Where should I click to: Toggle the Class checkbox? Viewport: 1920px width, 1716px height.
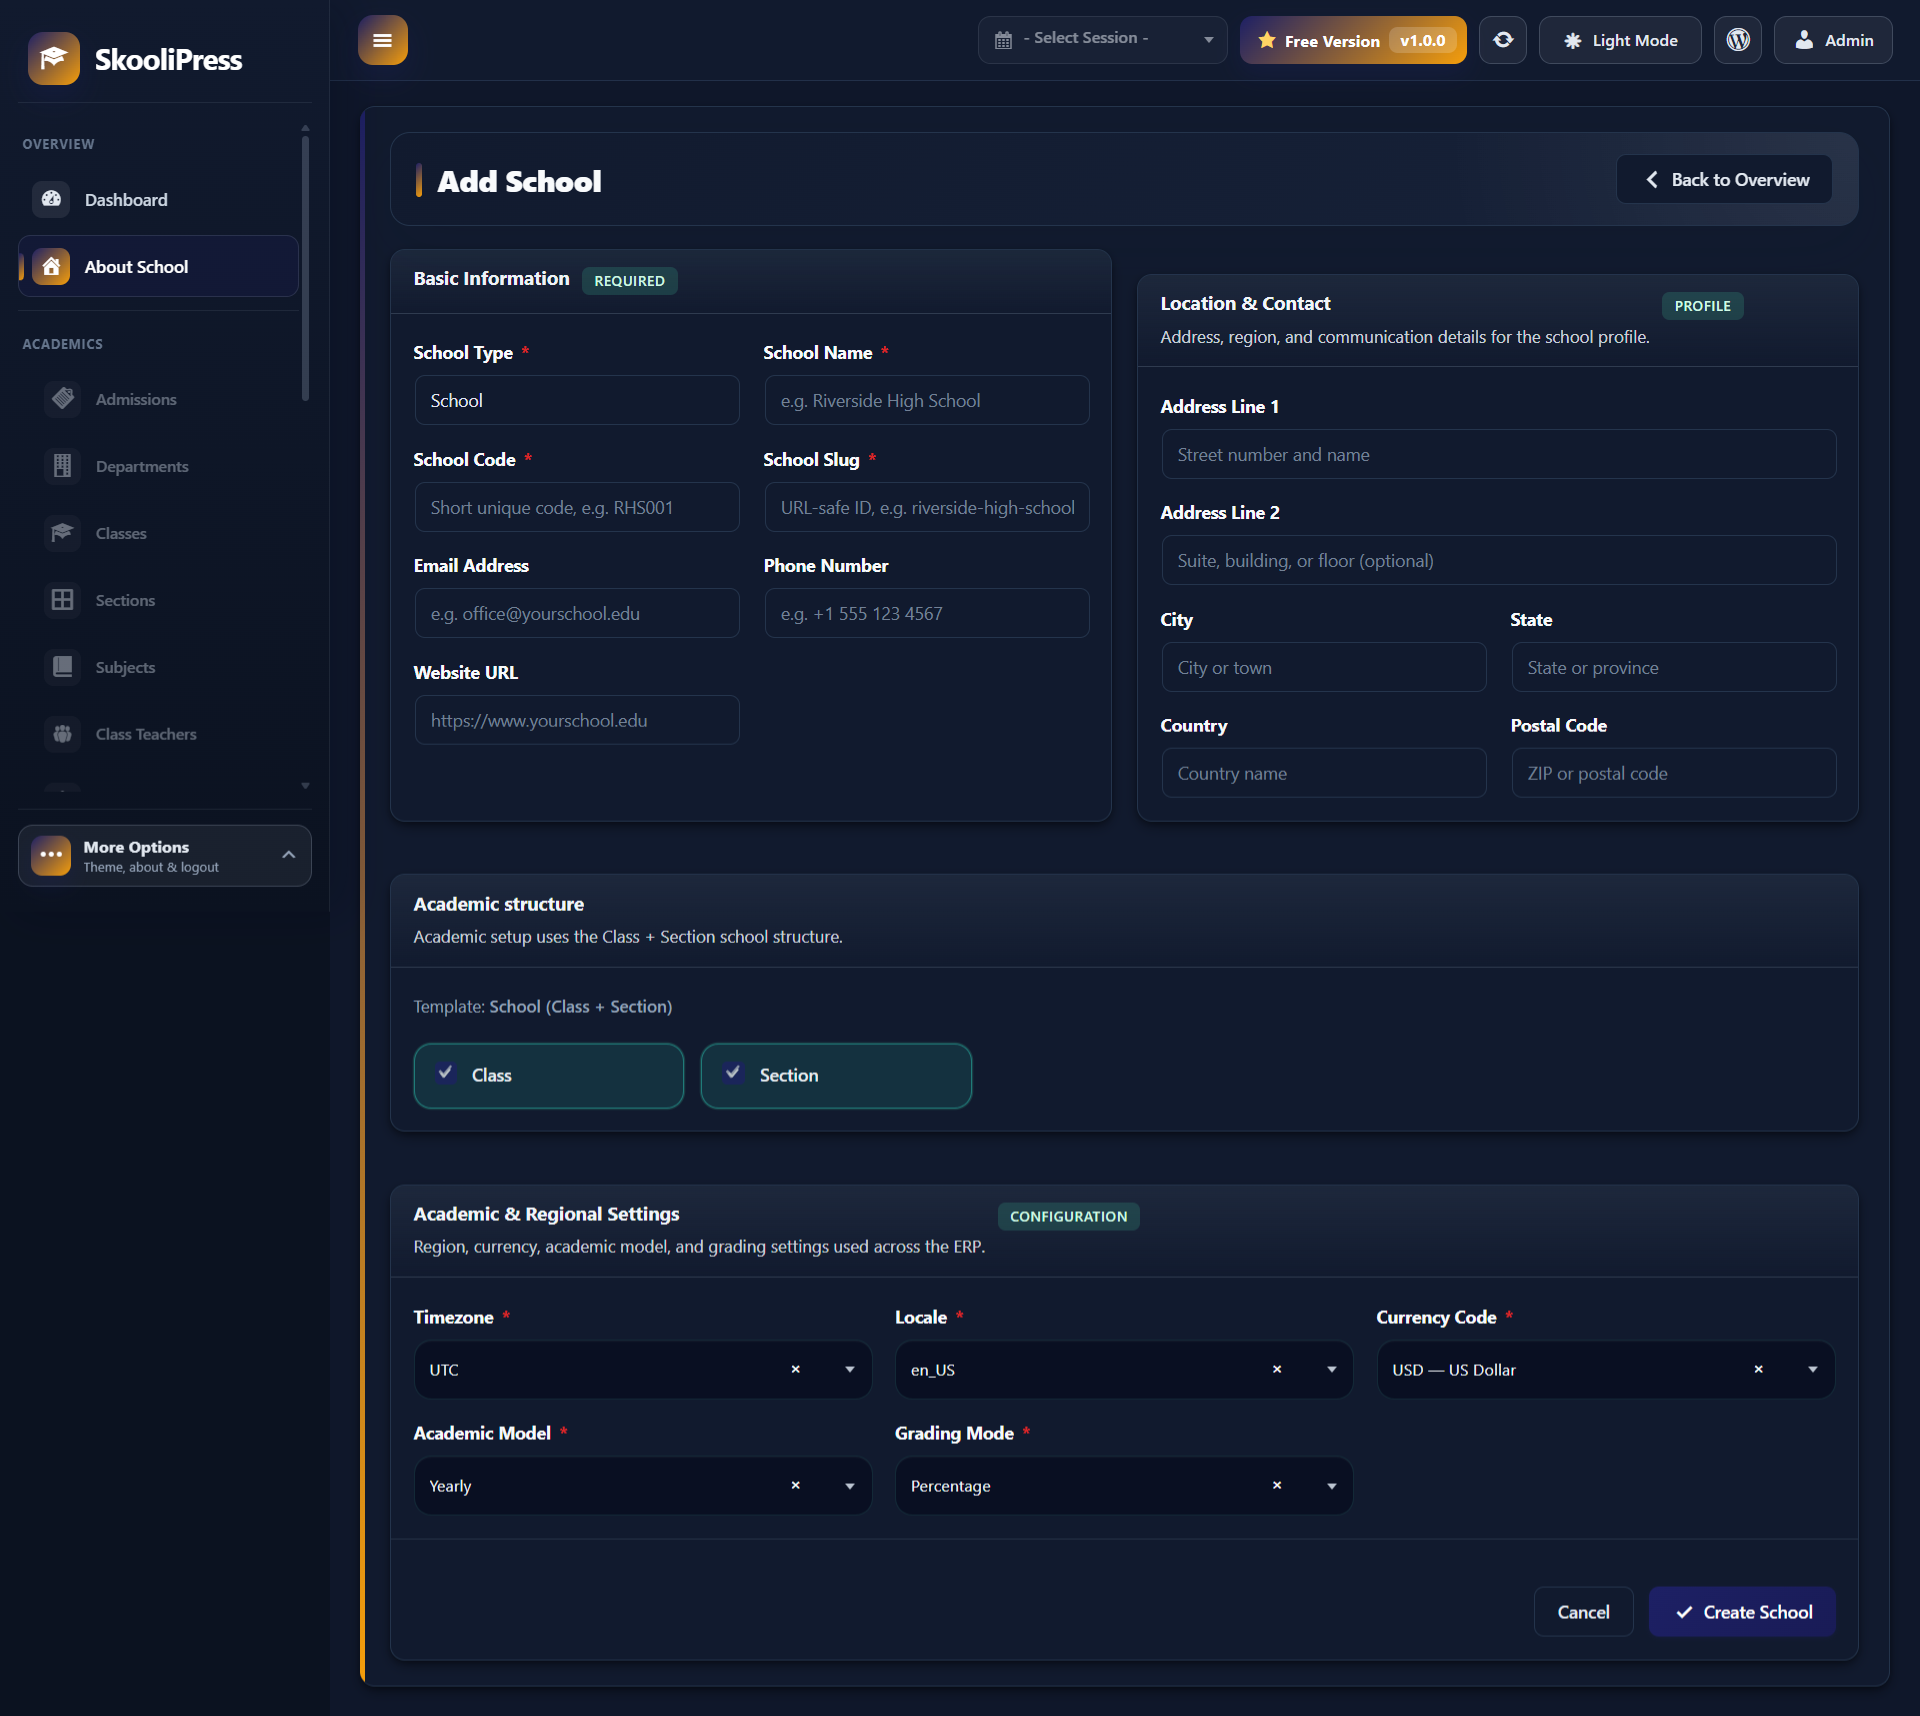pos(446,1072)
